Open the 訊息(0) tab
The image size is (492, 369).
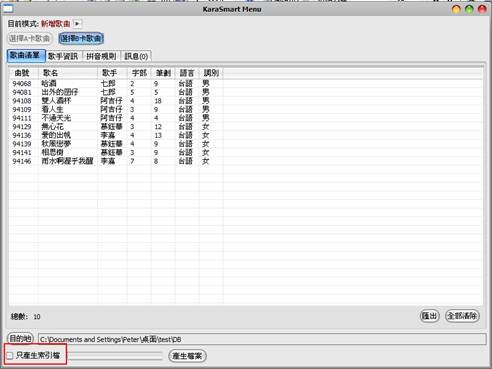pos(136,56)
